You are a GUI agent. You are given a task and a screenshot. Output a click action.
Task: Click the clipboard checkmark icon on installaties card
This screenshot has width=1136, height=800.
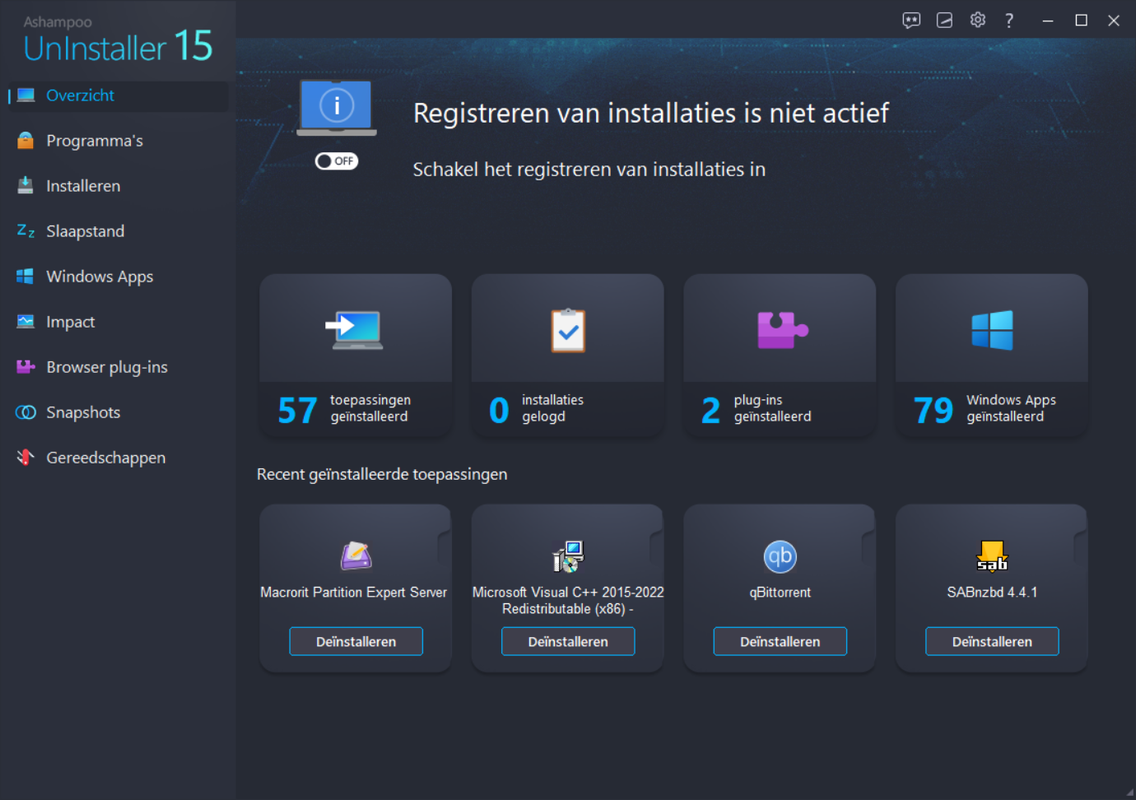pos(568,330)
